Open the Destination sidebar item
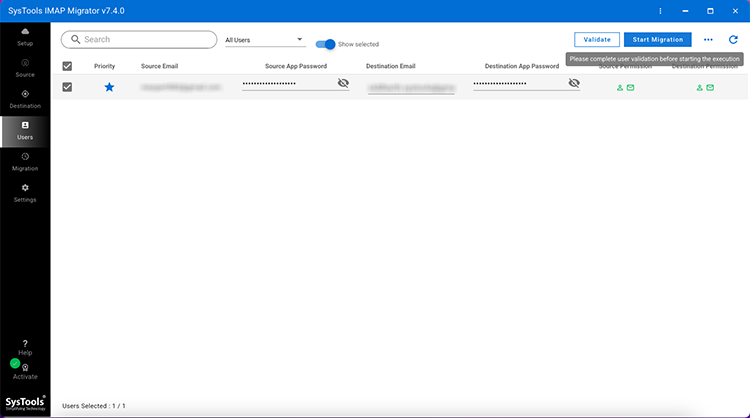 (25, 99)
